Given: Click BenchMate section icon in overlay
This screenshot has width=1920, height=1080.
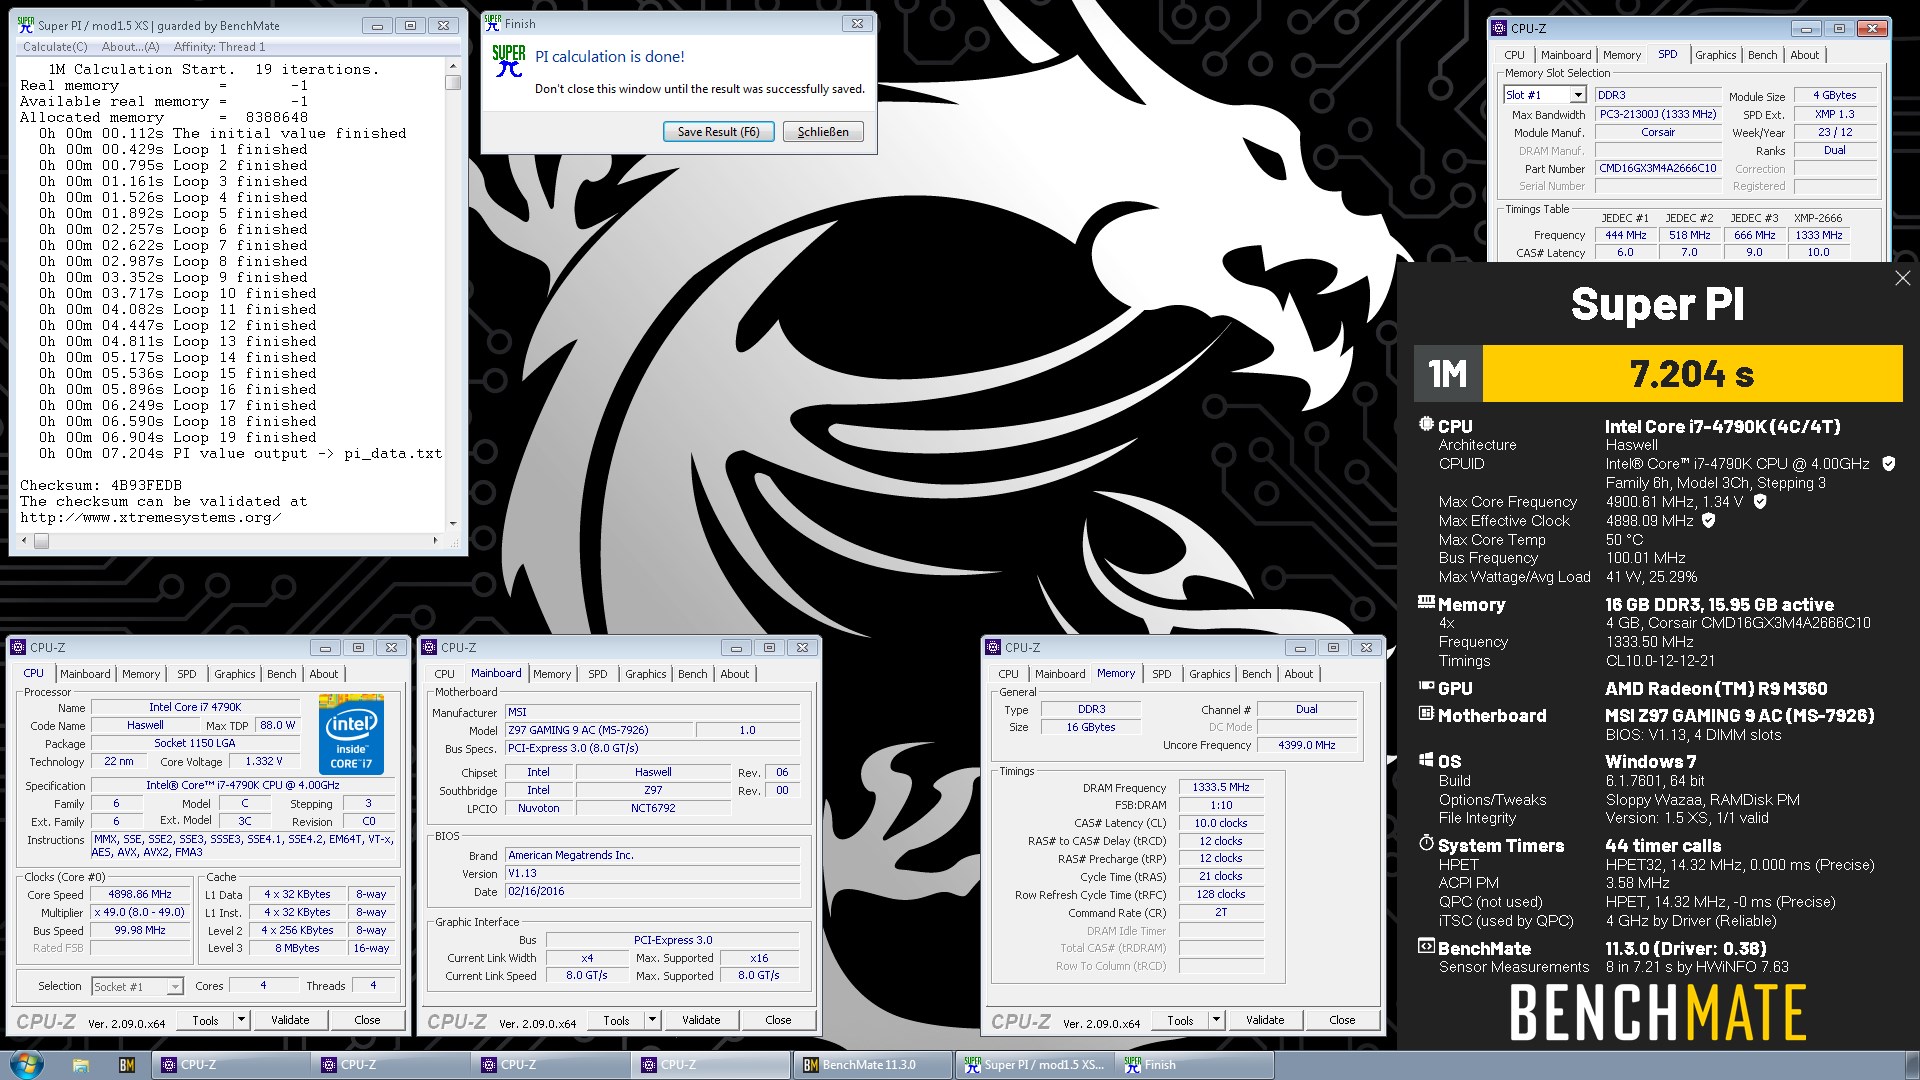Looking at the screenshot, I should pos(1426,946).
